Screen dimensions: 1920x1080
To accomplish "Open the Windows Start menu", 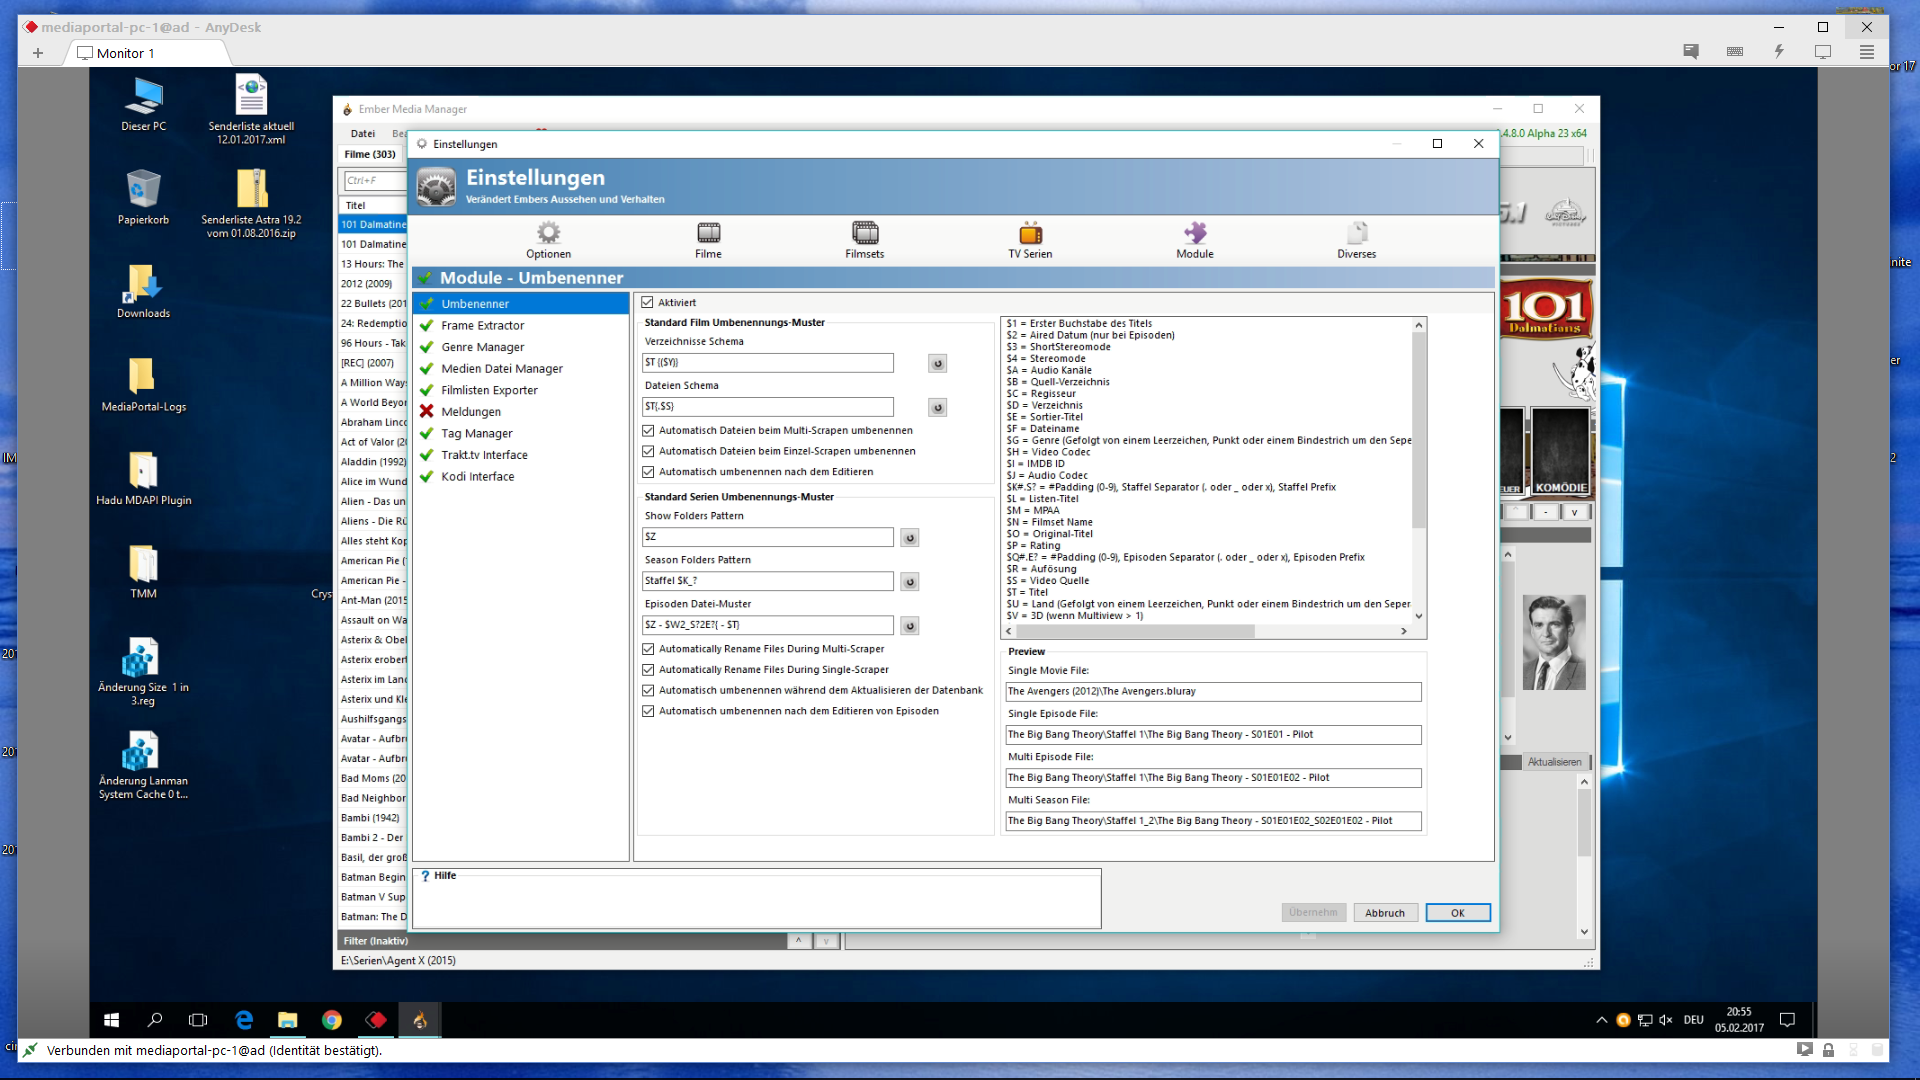I will coord(112,1020).
